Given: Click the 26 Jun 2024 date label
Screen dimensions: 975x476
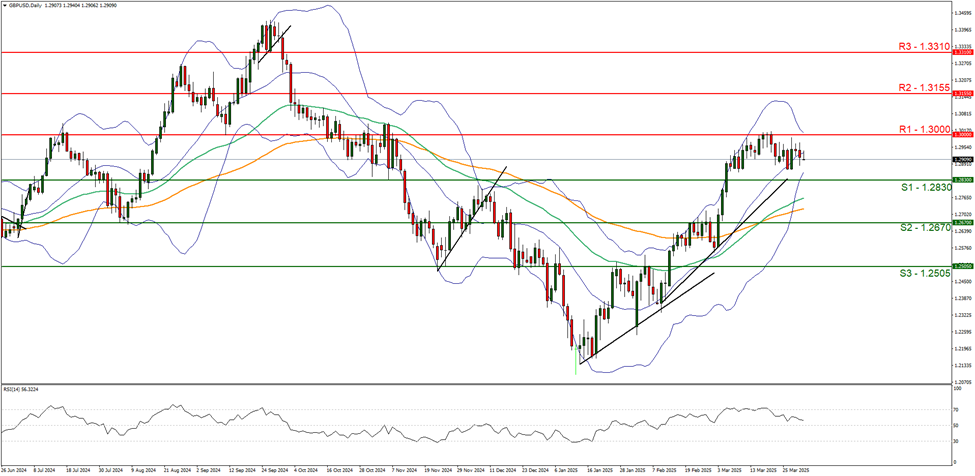Looking at the screenshot, I should pyautogui.click(x=12, y=470).
